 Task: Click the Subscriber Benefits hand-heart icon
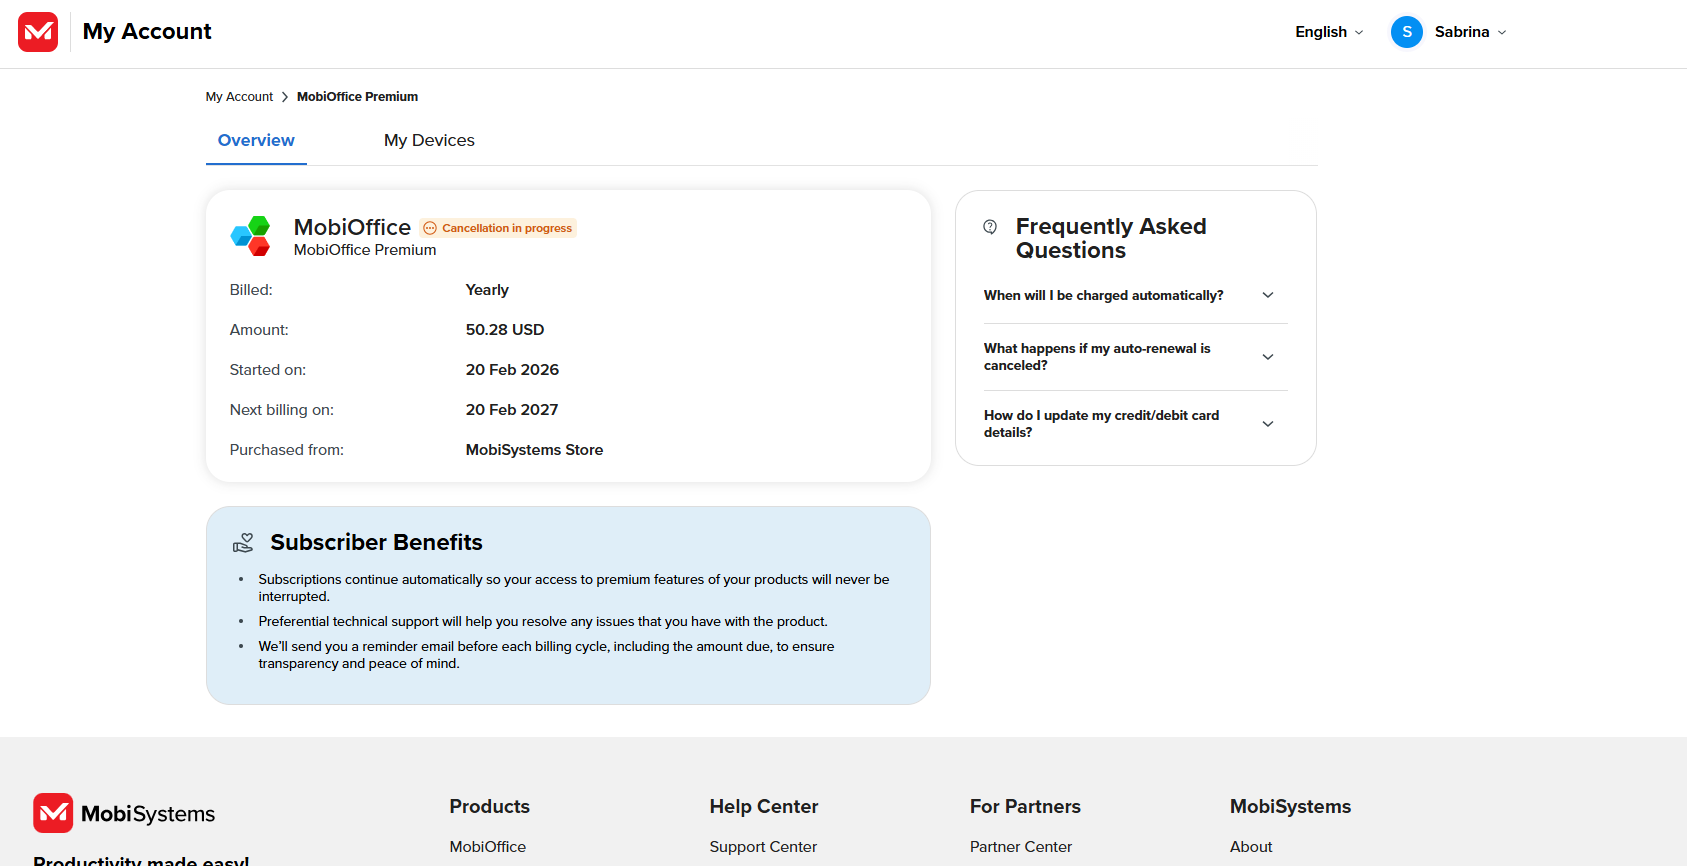pos(243,543)
